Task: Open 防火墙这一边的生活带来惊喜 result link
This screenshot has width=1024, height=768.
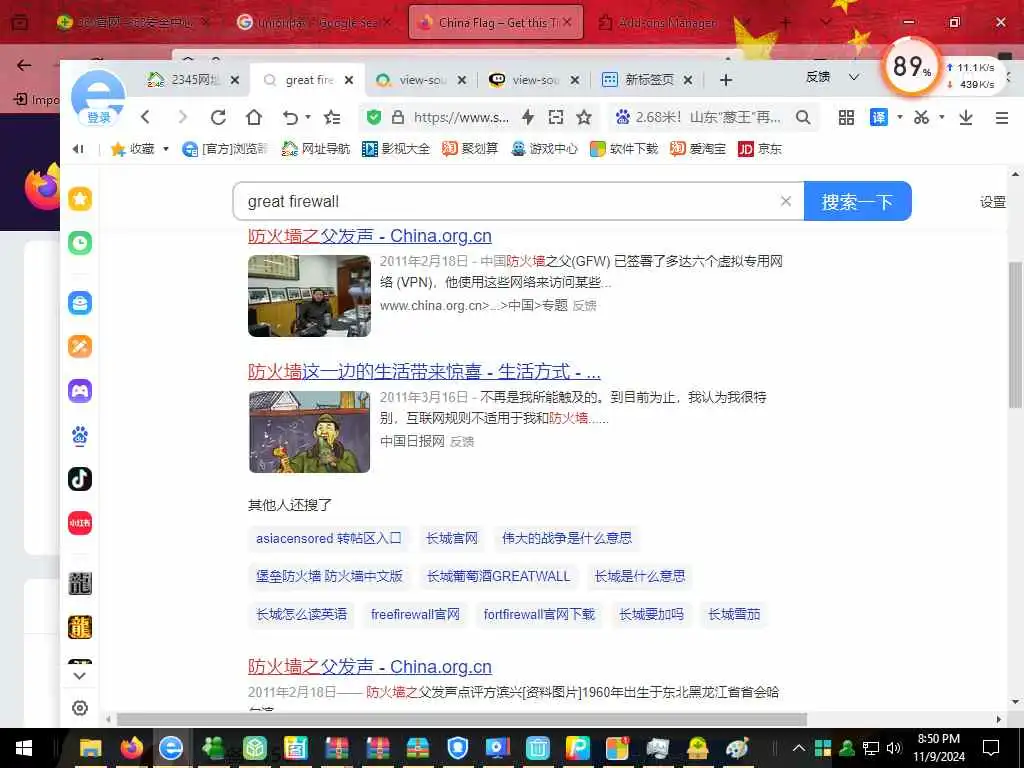Action: pyautogui.click(x=424, y=372)
